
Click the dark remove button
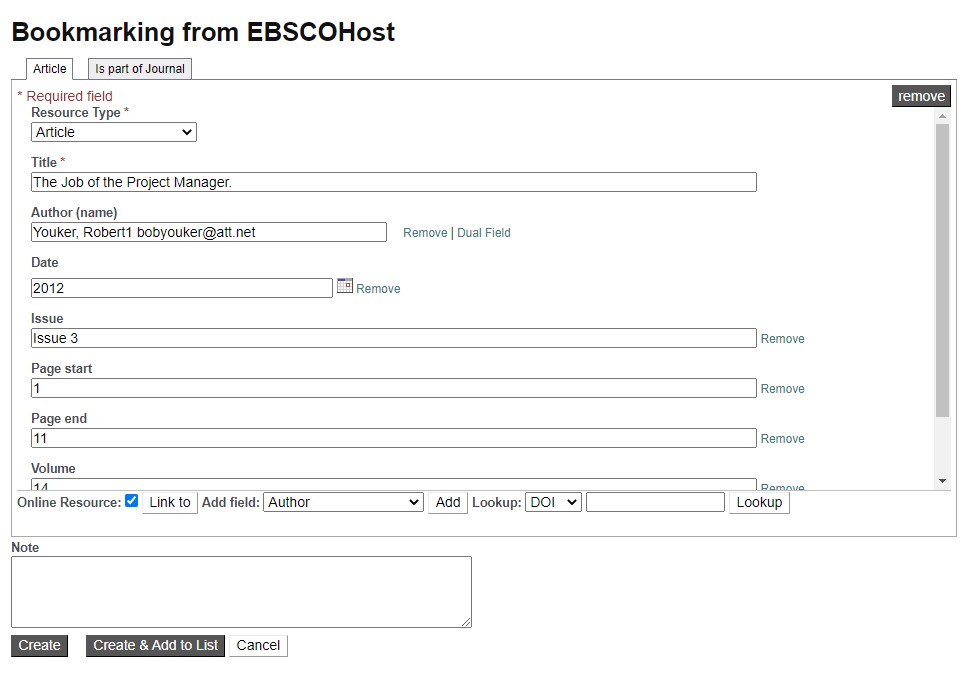pyautogui.click(x=921, y=96)
